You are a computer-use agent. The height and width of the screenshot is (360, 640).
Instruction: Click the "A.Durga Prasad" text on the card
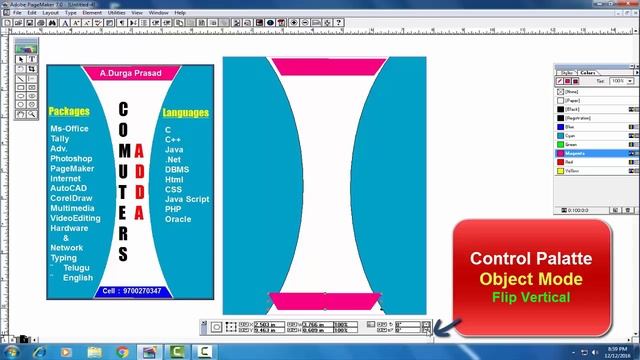tap(131, 73)
